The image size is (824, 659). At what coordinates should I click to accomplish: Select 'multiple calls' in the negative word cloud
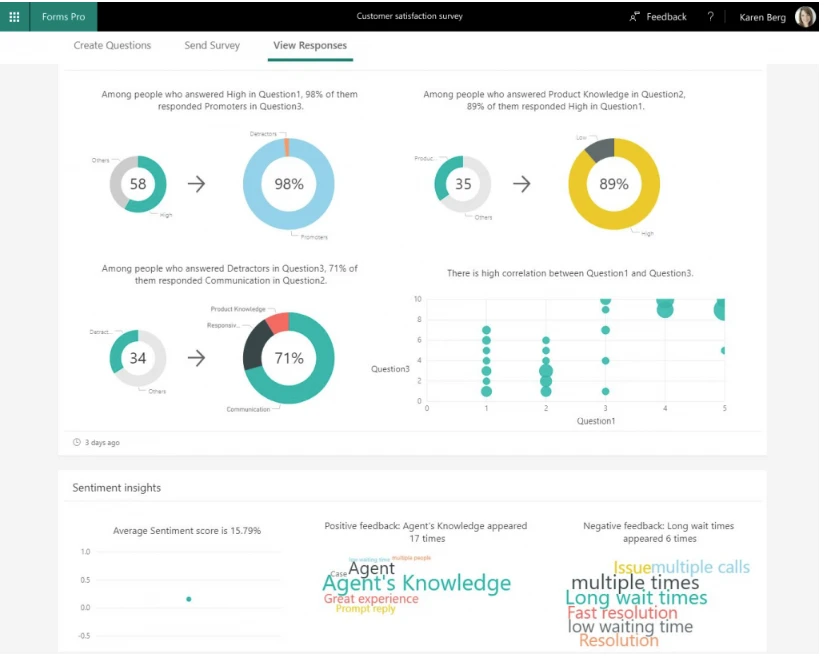coord(699,567)
